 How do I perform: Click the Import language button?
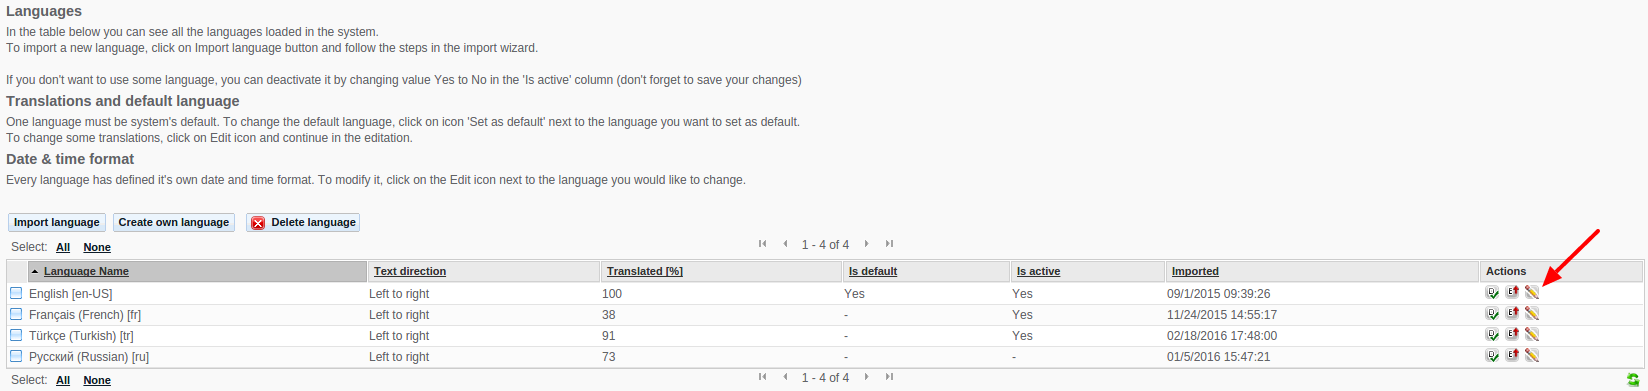click(x=57, y=222)
